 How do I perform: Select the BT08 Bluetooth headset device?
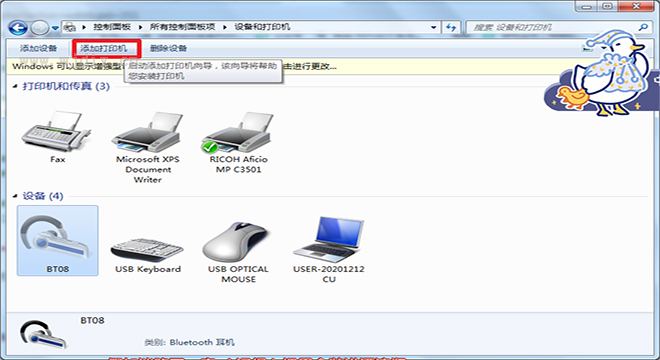click(57, 240)
